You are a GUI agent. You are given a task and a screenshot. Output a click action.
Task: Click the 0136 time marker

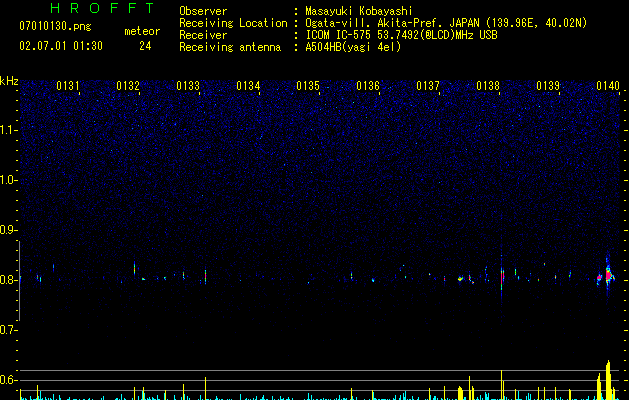368,85
